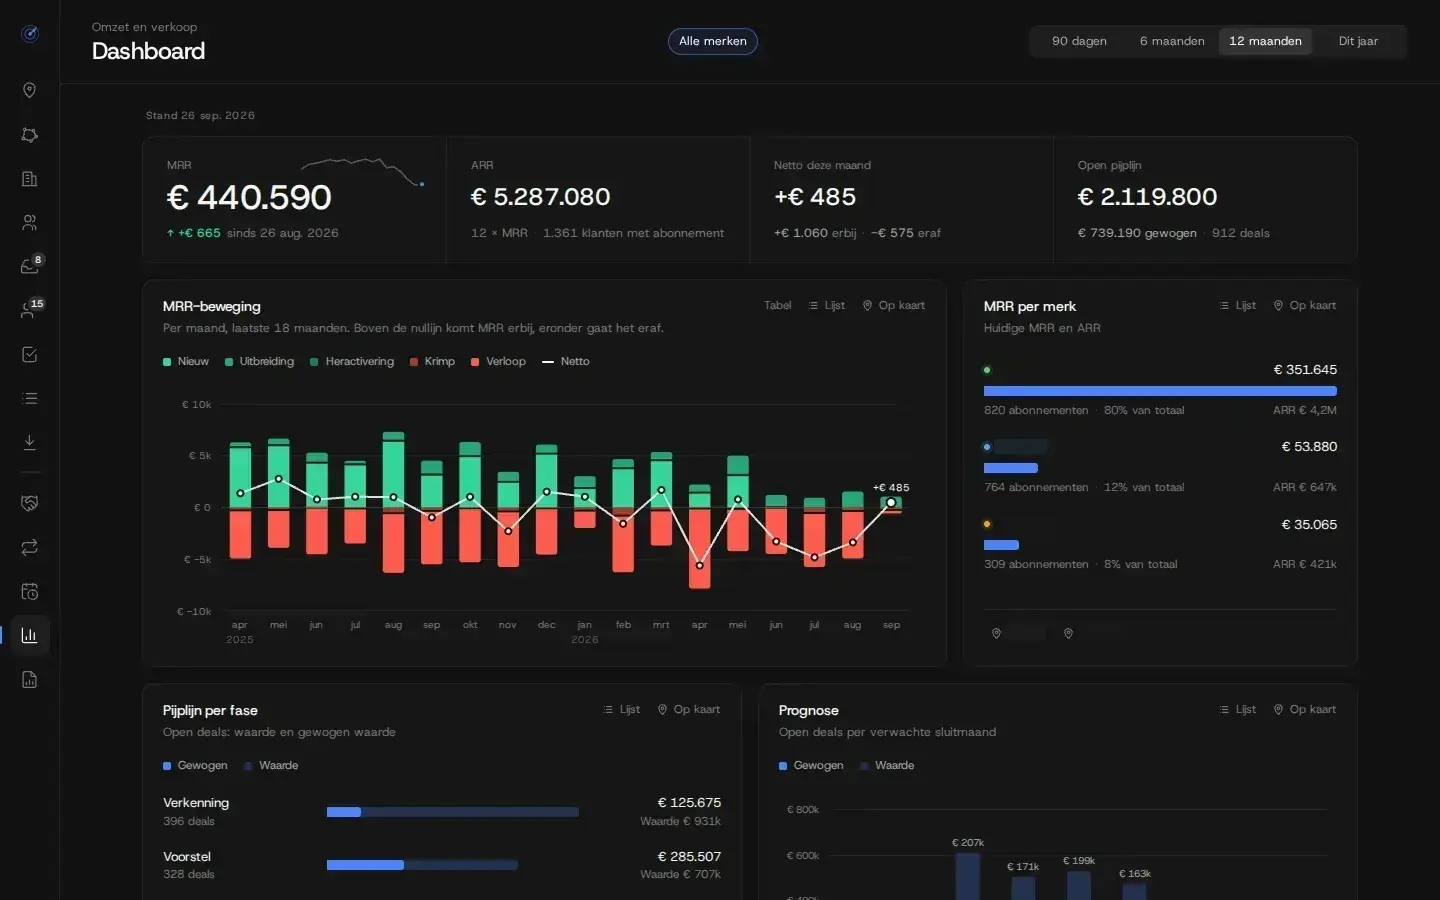This screenshot has width=1440, height=900.
Task: Open the deals handshake icon in sidebar
Action: point(30,503)
